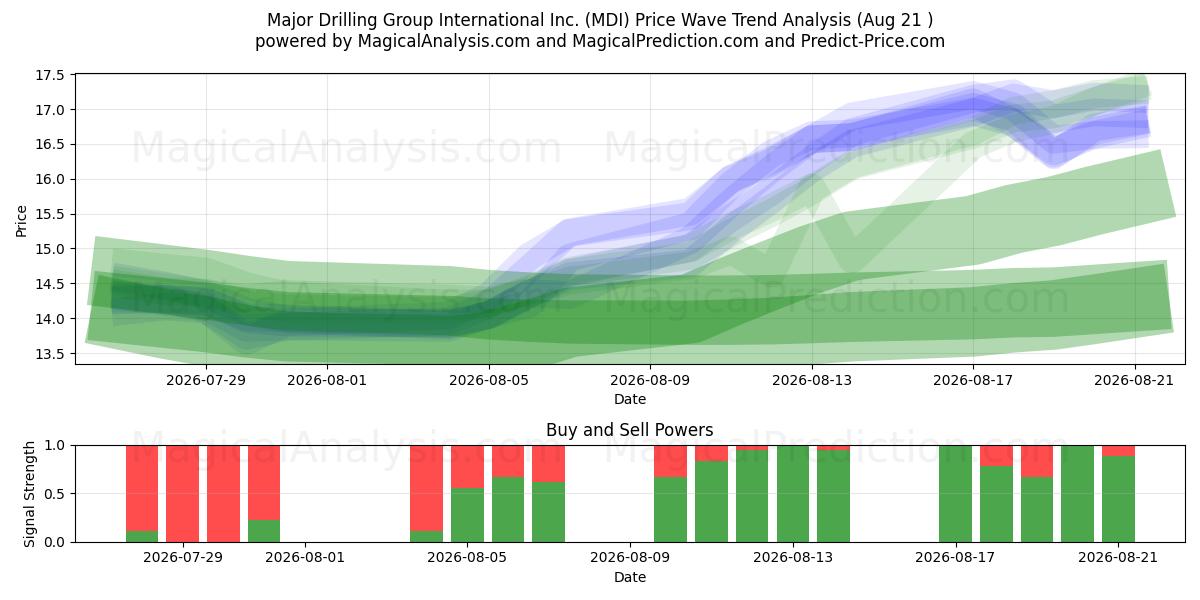The height and width of the screenshot is (600, 1200).
Task: Click 2026-08-13 tick on price chart axis
Action: click(x=812, y=380)
